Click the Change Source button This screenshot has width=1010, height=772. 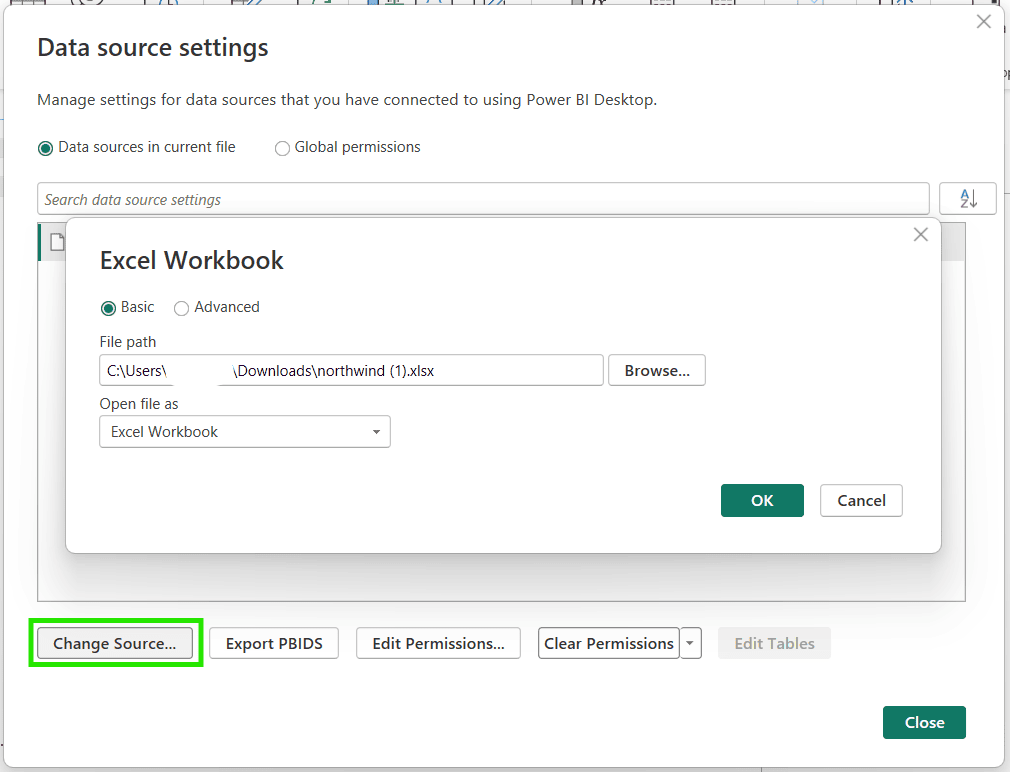(115, 643)
